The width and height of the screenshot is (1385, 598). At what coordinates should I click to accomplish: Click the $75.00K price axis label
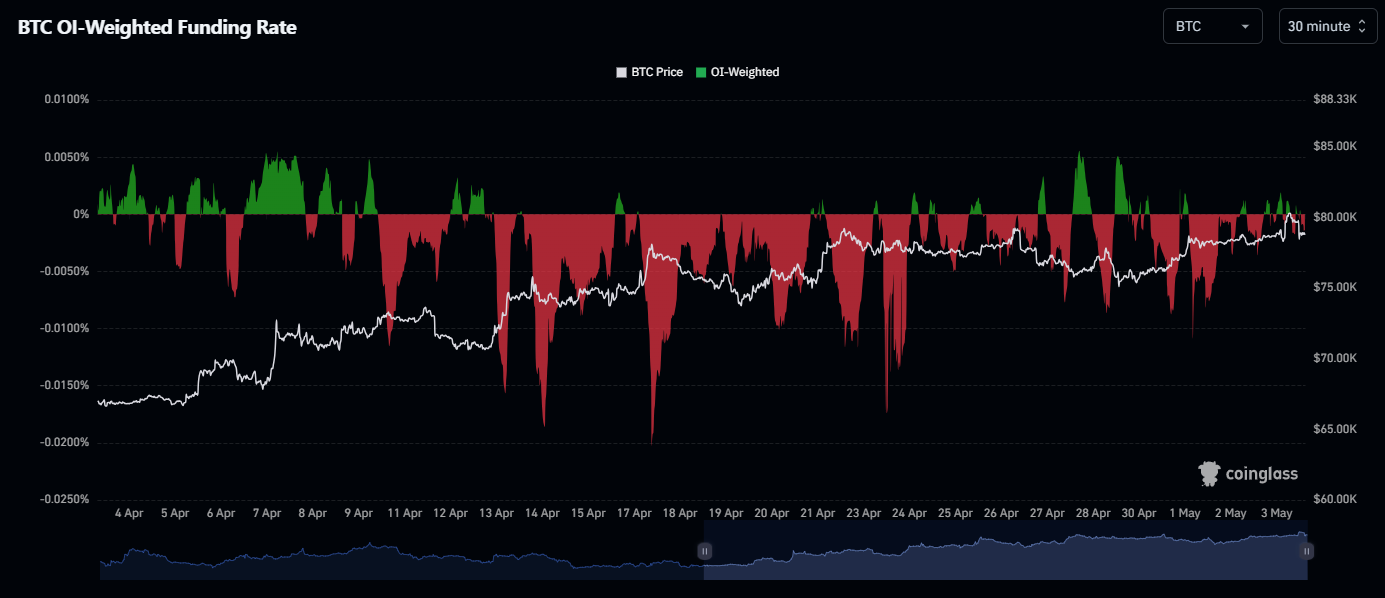click(x=1335, y=287)
